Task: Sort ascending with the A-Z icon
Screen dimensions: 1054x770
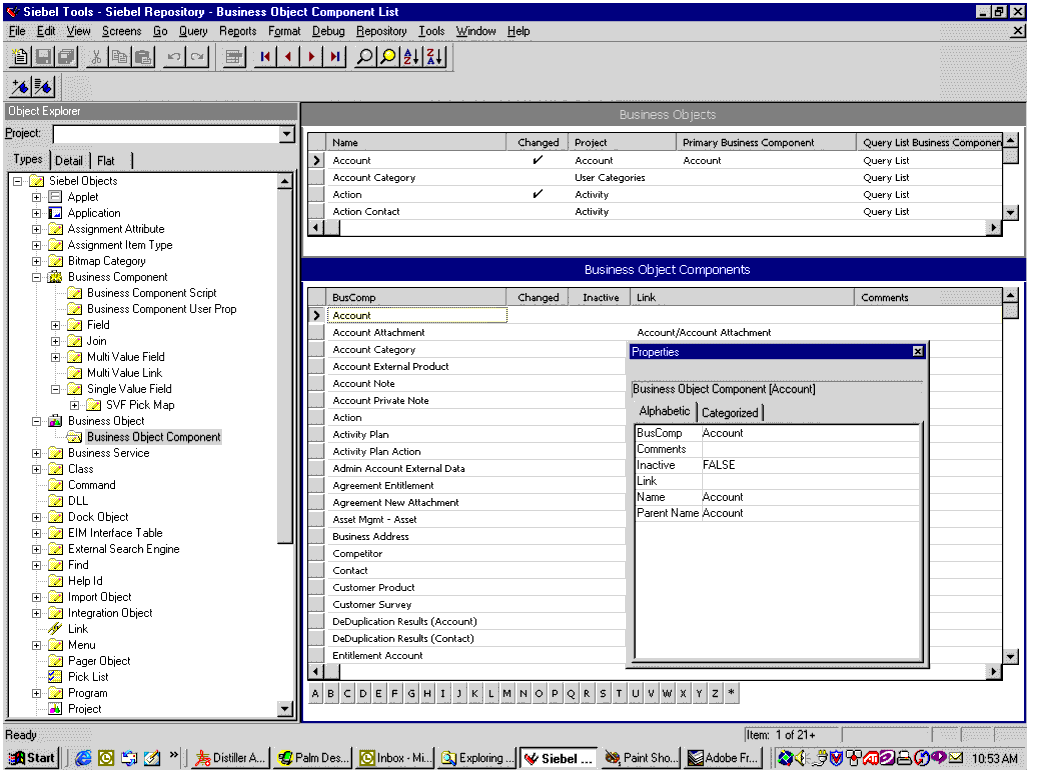Action: click(411, 57)
